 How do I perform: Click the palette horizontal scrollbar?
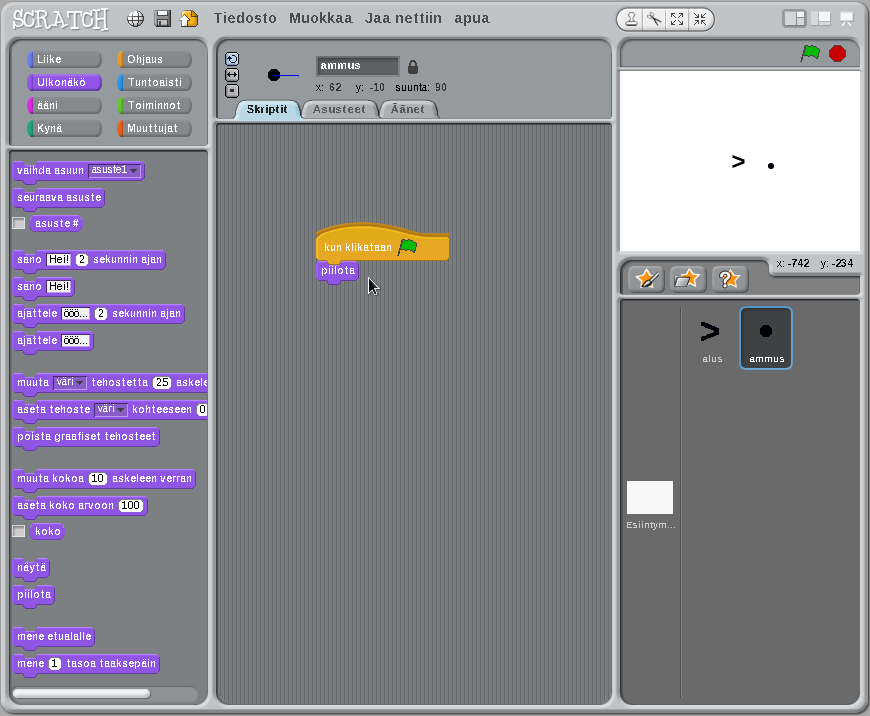click(x=82, y=693)
